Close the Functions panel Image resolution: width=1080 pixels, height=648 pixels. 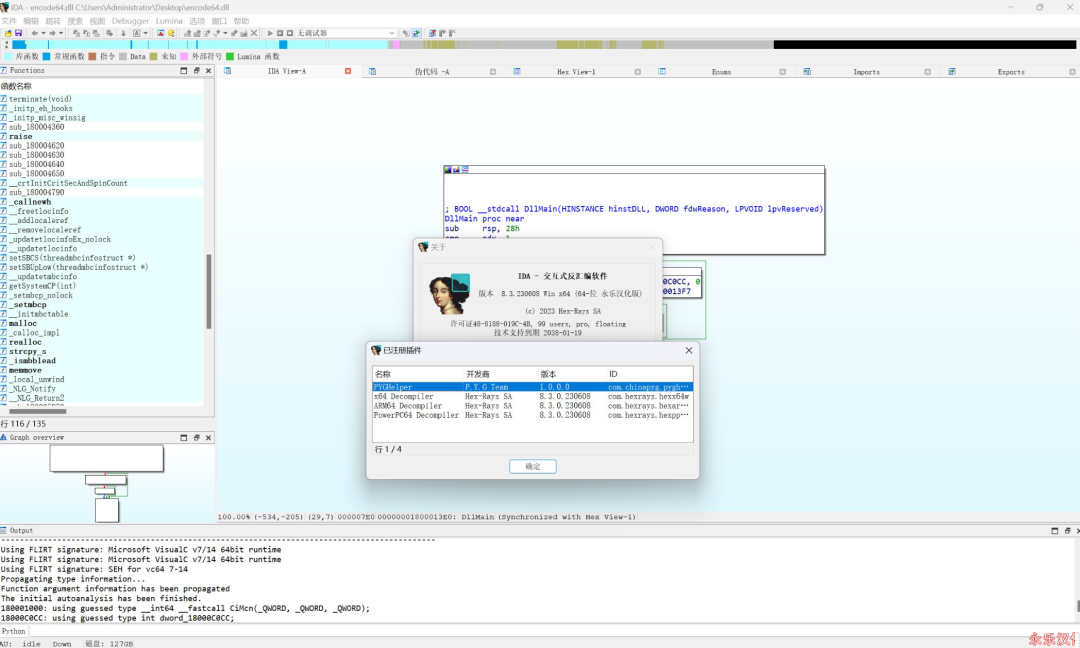(209, 71)
